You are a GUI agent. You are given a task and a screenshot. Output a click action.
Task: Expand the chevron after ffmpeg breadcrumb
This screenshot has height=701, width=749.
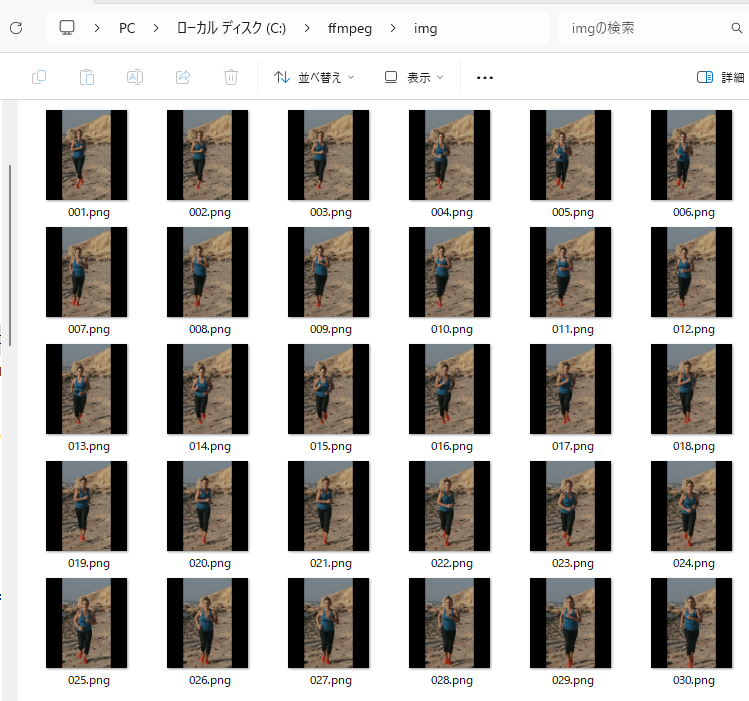[x=393, y=28]
